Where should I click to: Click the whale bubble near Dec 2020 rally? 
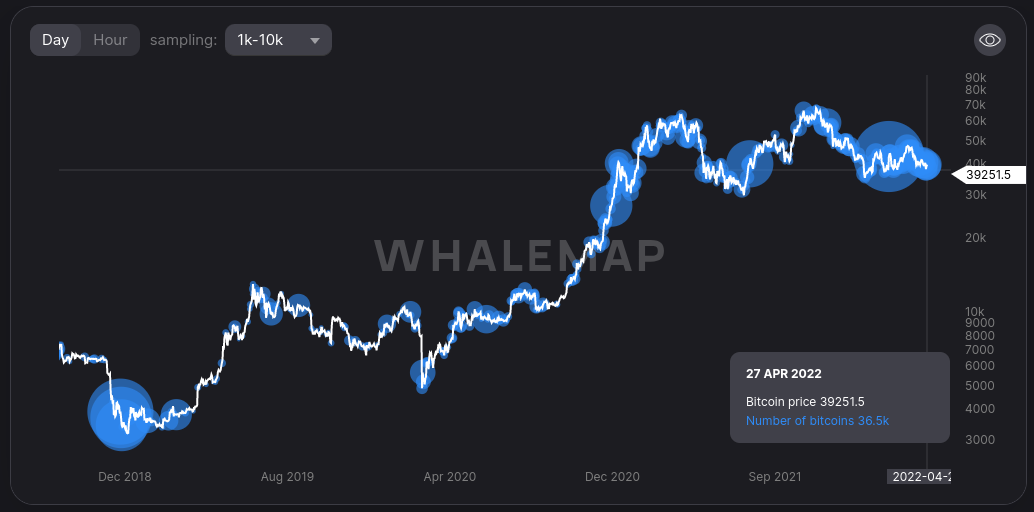(610, 205)
